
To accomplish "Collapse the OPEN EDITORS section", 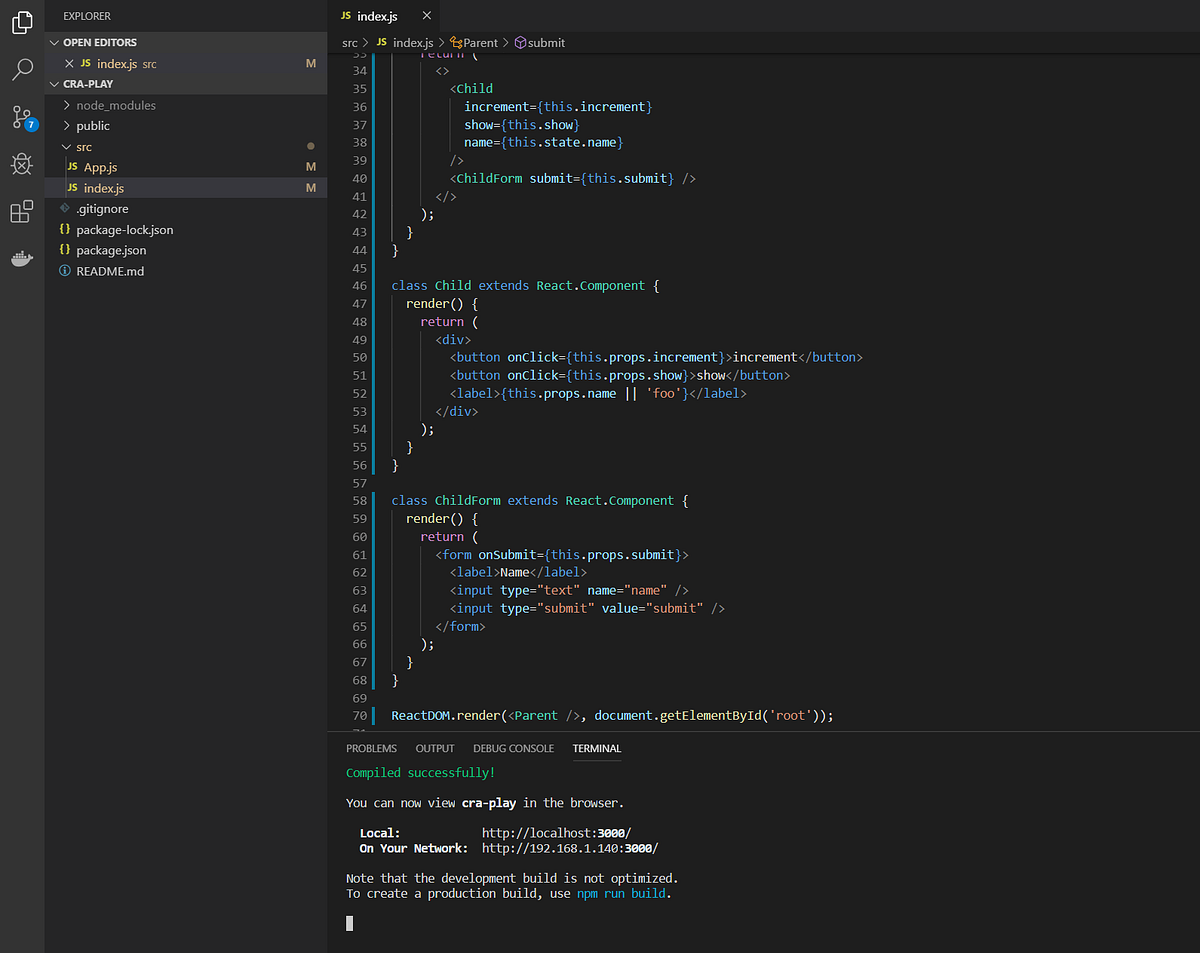I will (x=99, y=43).
